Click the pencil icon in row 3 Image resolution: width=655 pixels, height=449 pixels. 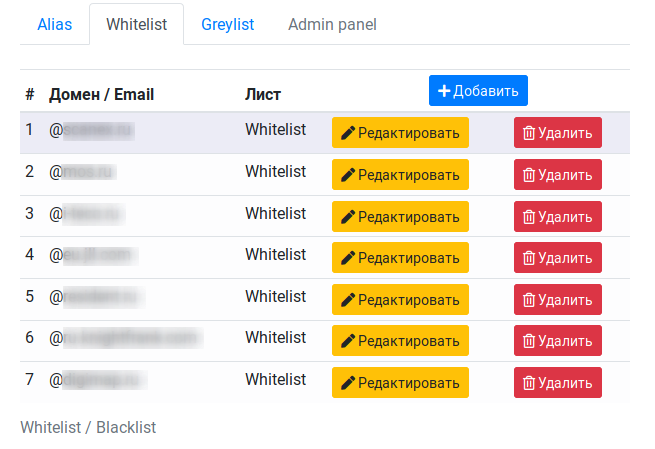tap(348, 217)
